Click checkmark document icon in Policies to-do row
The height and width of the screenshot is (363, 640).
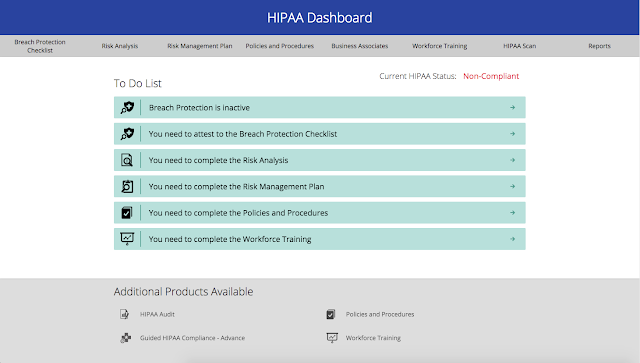click(127, 213)
